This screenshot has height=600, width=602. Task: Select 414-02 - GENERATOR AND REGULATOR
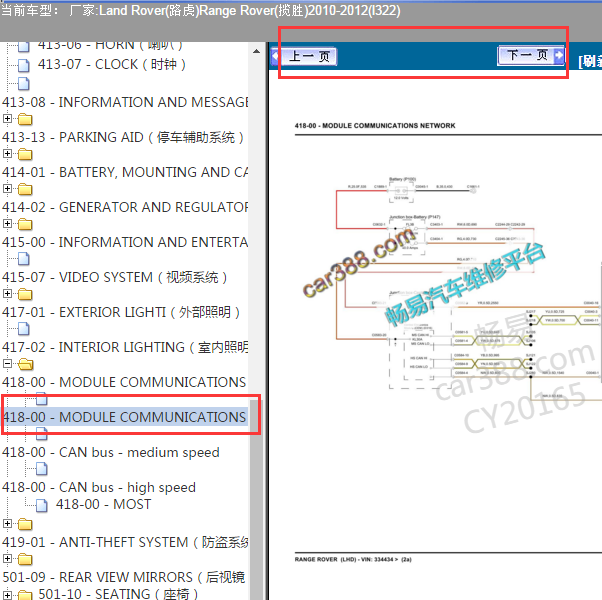click(x=125, y=207)
